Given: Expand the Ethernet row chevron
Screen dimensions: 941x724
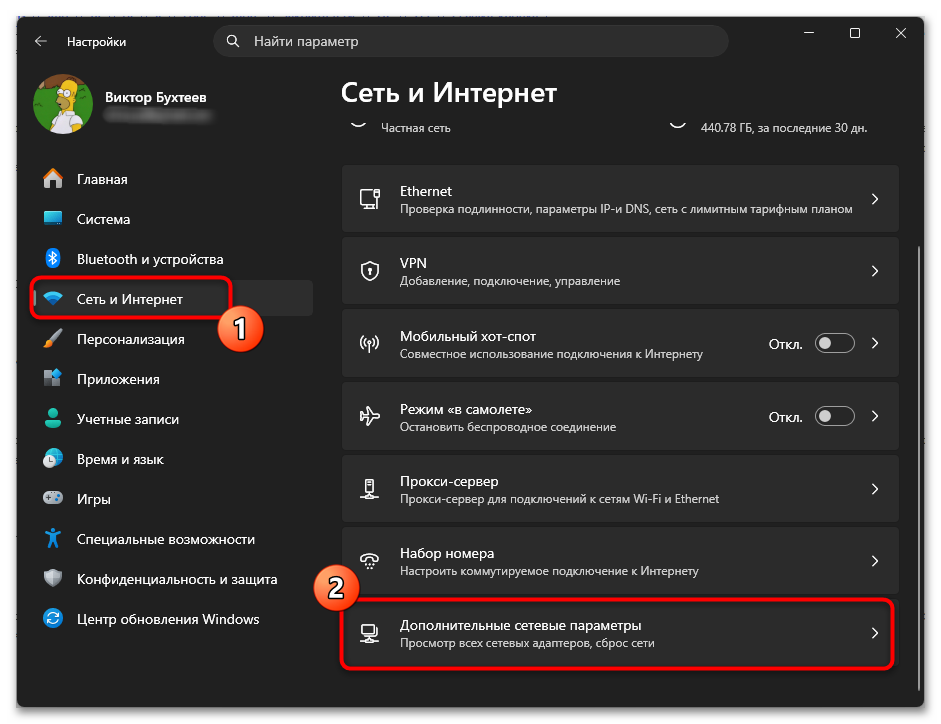Looking at the screenshot, I should (875, 199).
